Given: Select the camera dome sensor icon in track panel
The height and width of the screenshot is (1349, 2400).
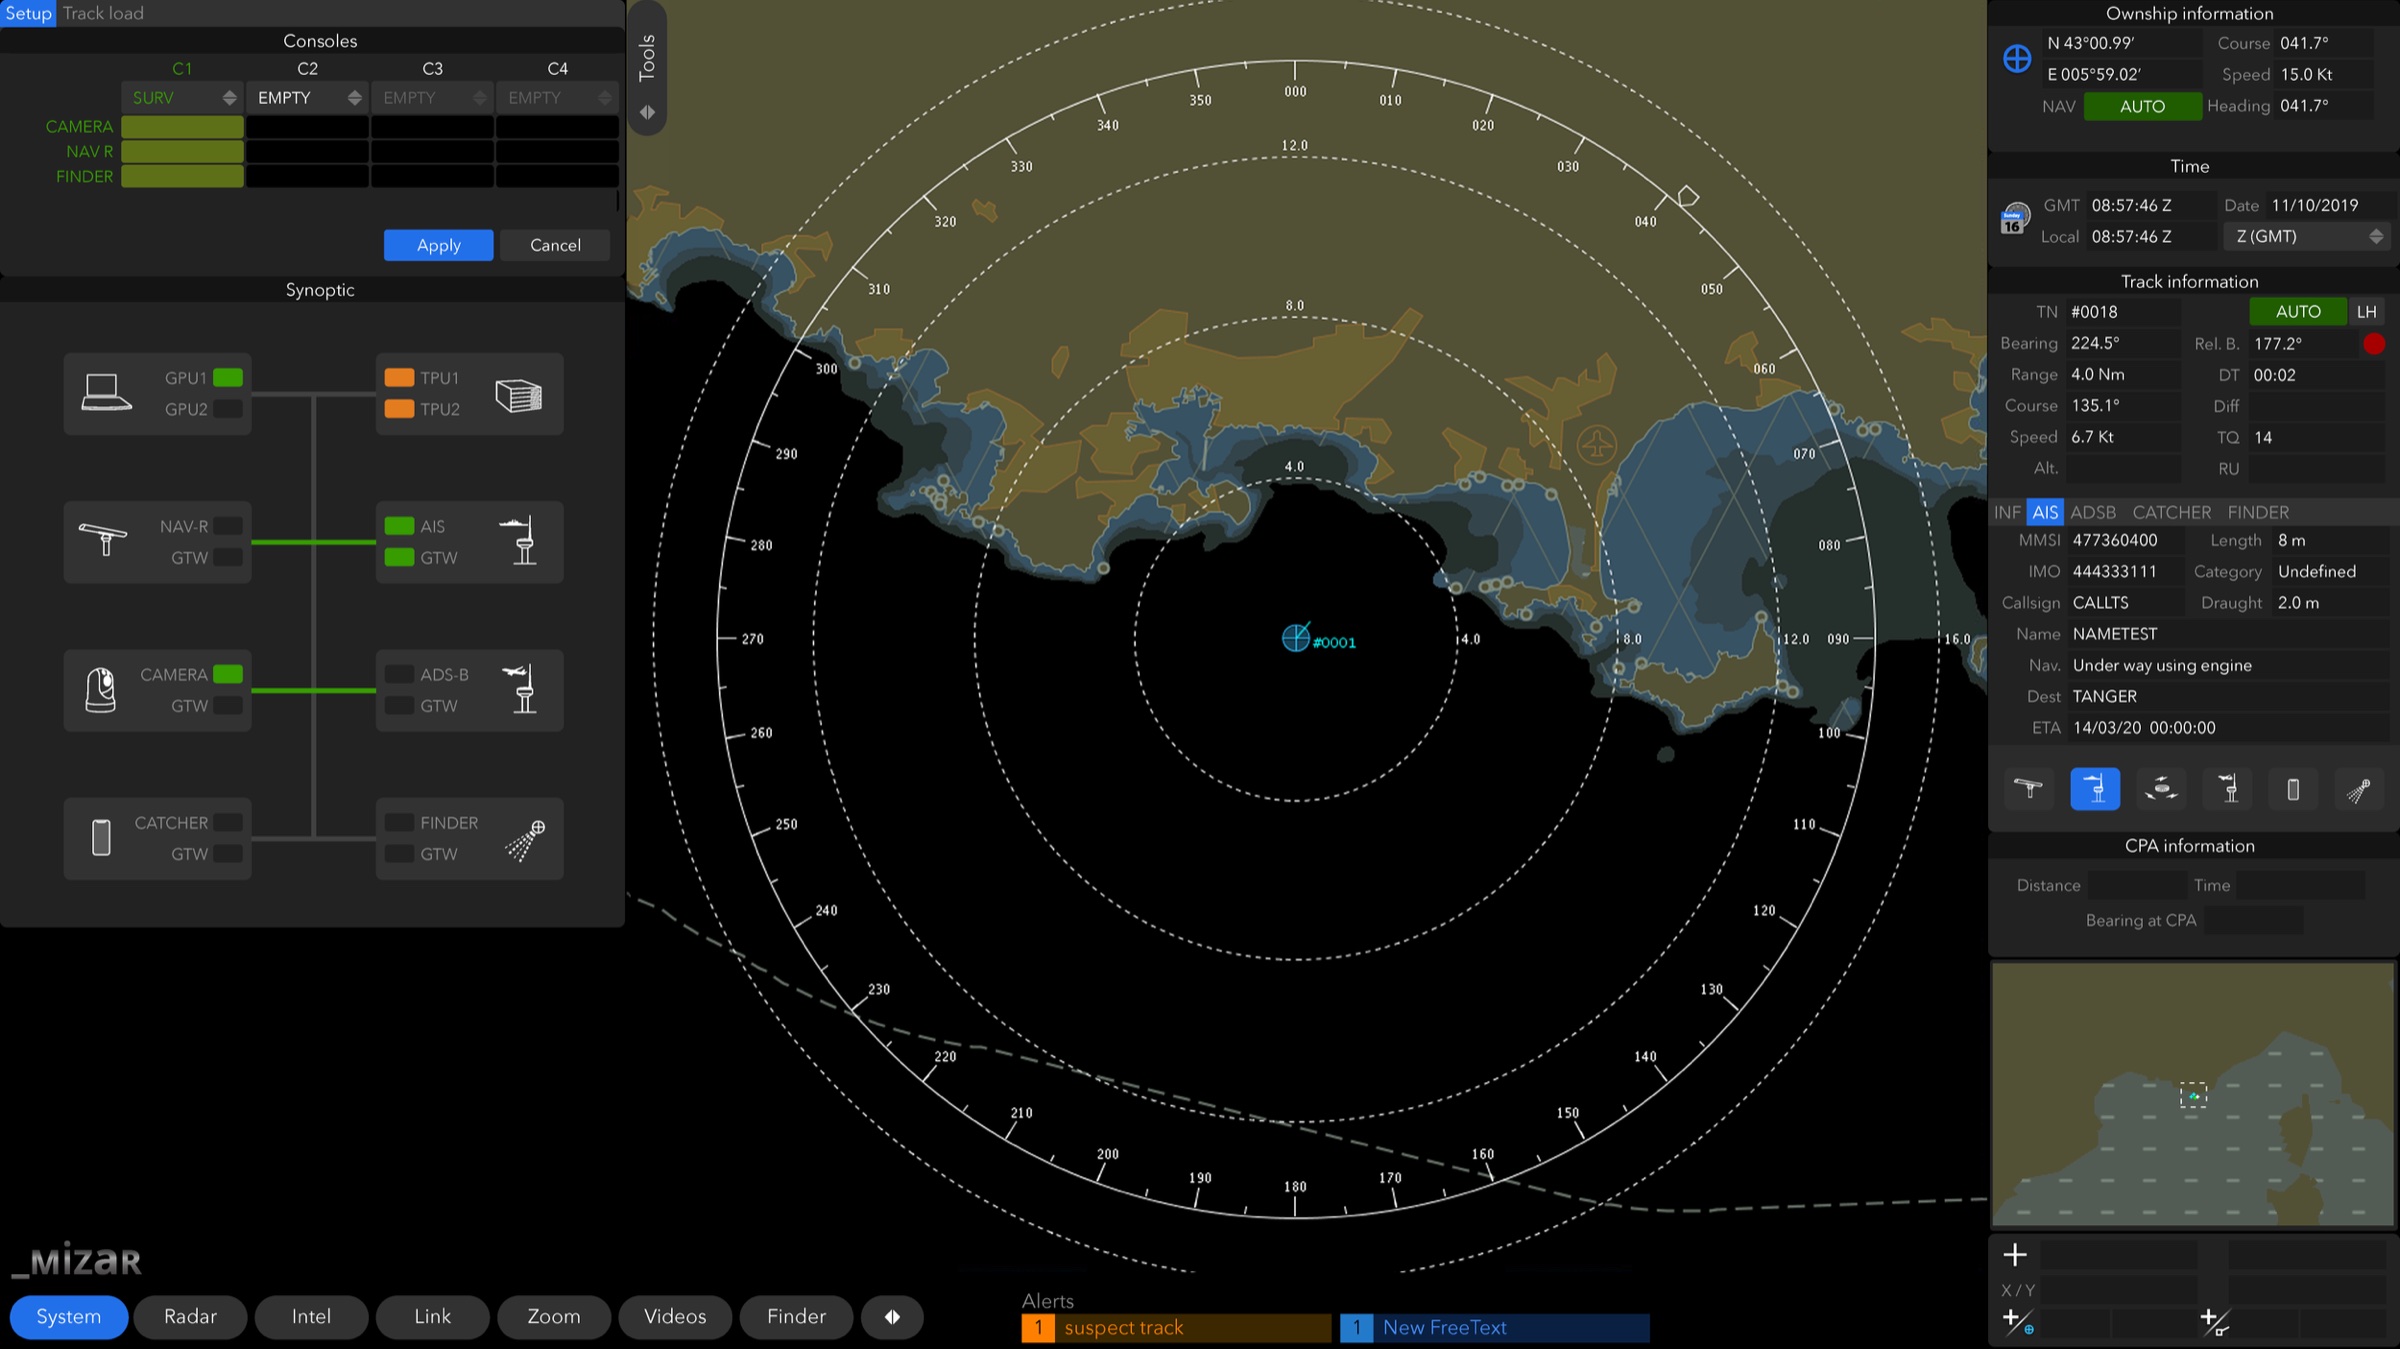Looking at the screenshot, I should point(2161,789).
